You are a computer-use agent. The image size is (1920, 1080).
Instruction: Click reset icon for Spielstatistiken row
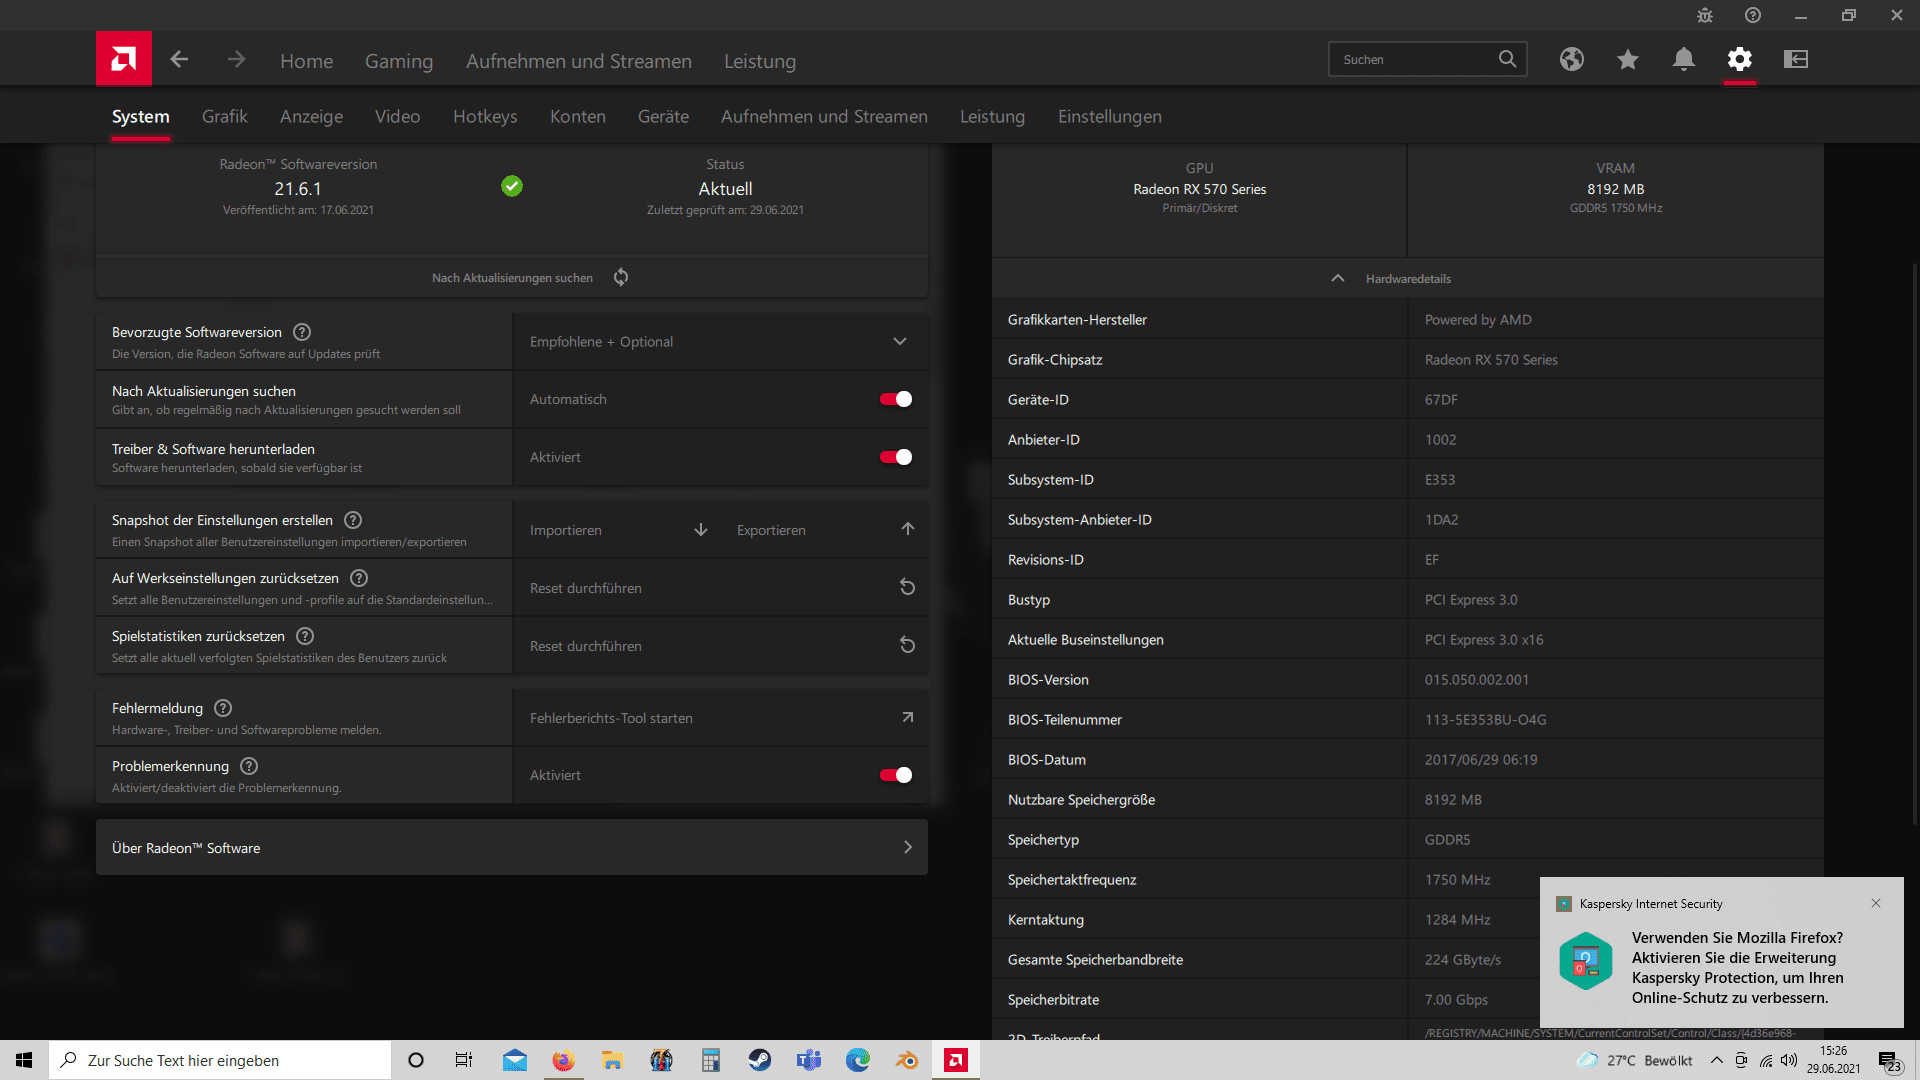coord(907,645)
